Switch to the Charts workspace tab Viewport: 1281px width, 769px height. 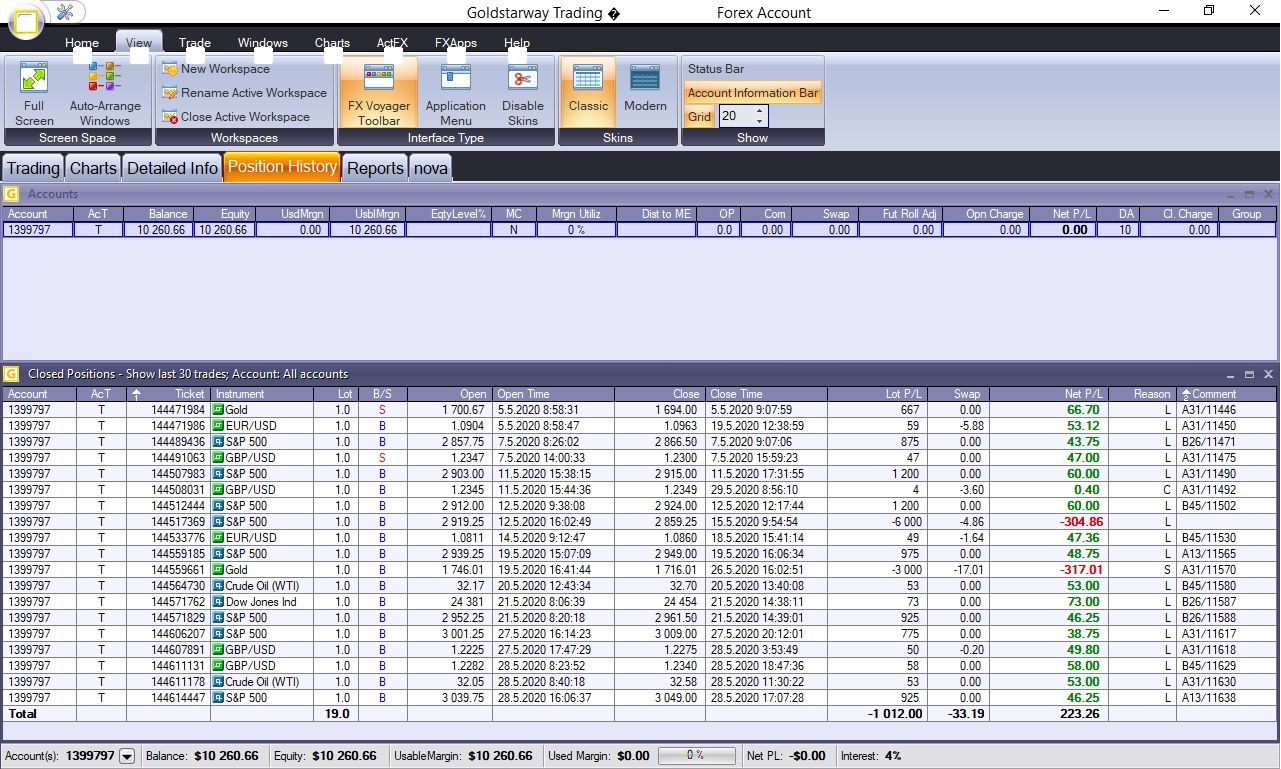[93, 168]
